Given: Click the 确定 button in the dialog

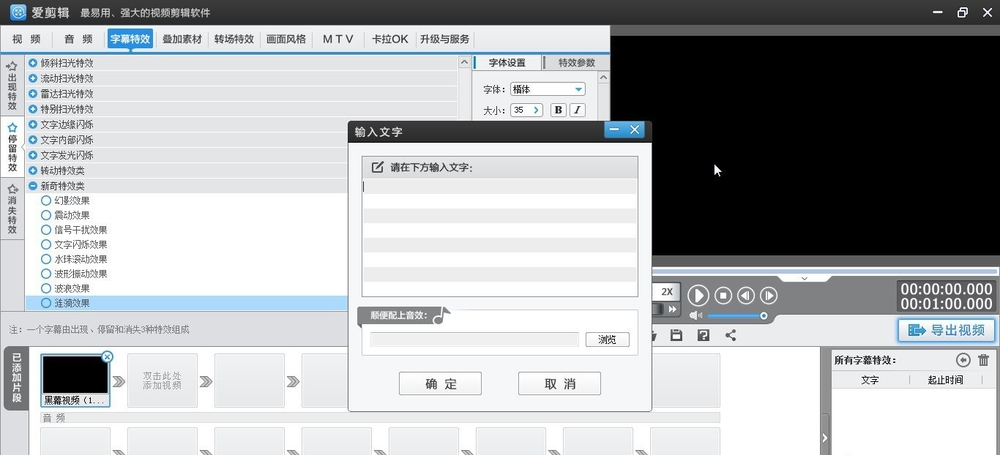Looking at the screenshot, I should [x=440, y=384].
